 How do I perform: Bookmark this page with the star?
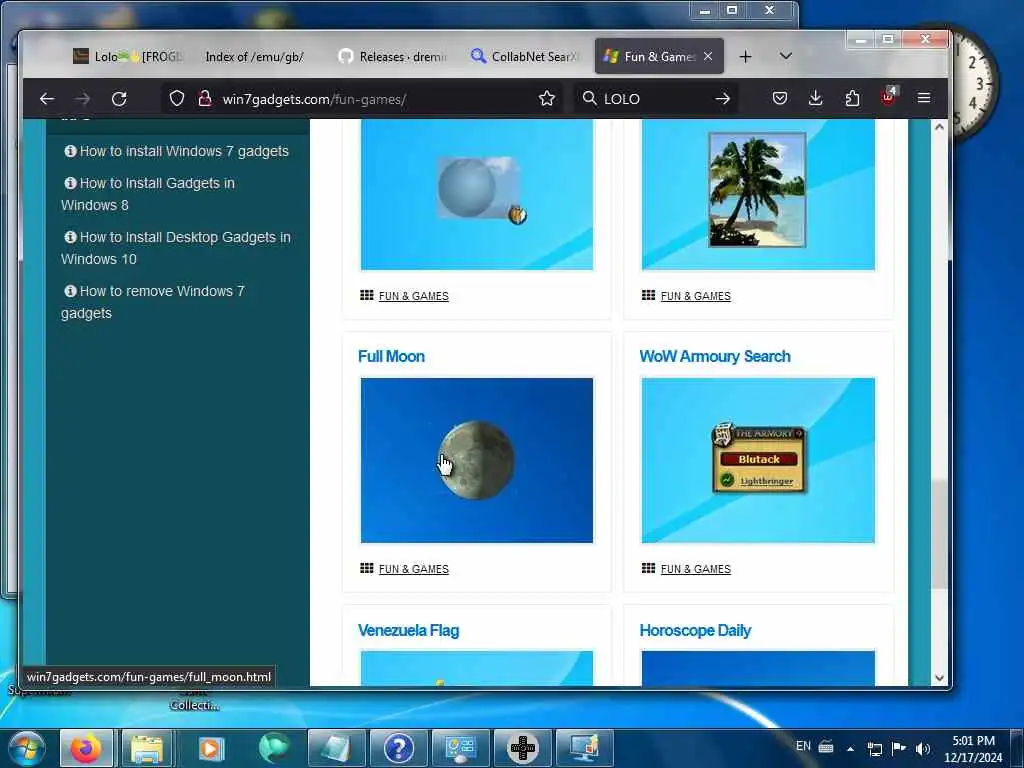[547, 99]
